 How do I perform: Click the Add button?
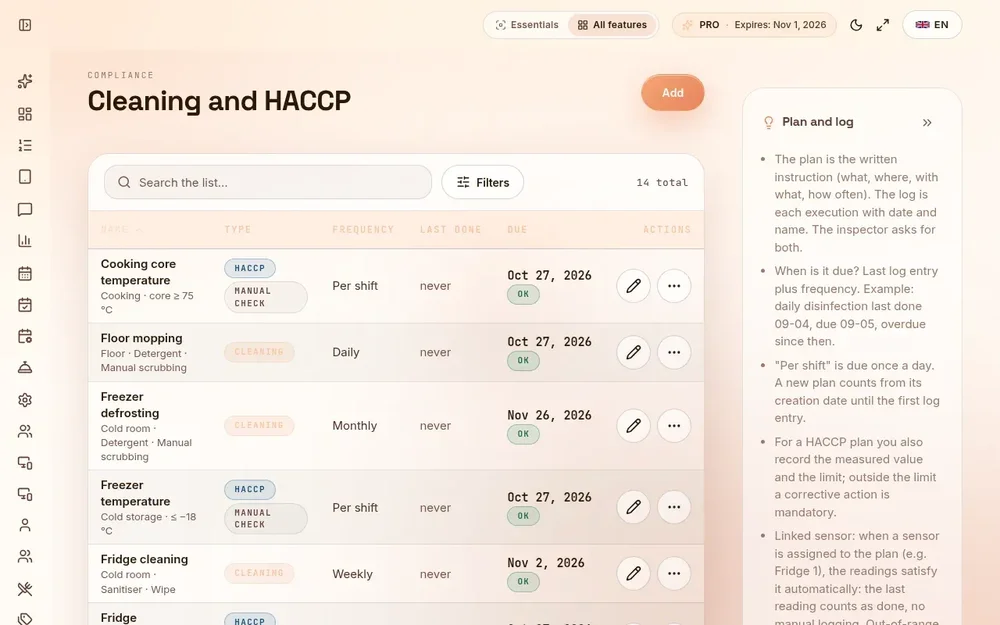coord(673,92)
